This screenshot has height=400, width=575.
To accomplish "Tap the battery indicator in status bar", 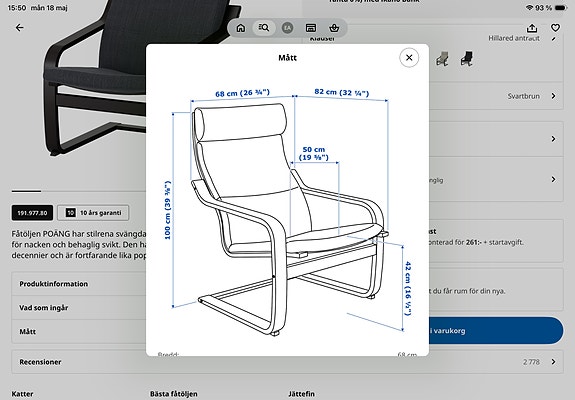I will click(x=561, y=8).
